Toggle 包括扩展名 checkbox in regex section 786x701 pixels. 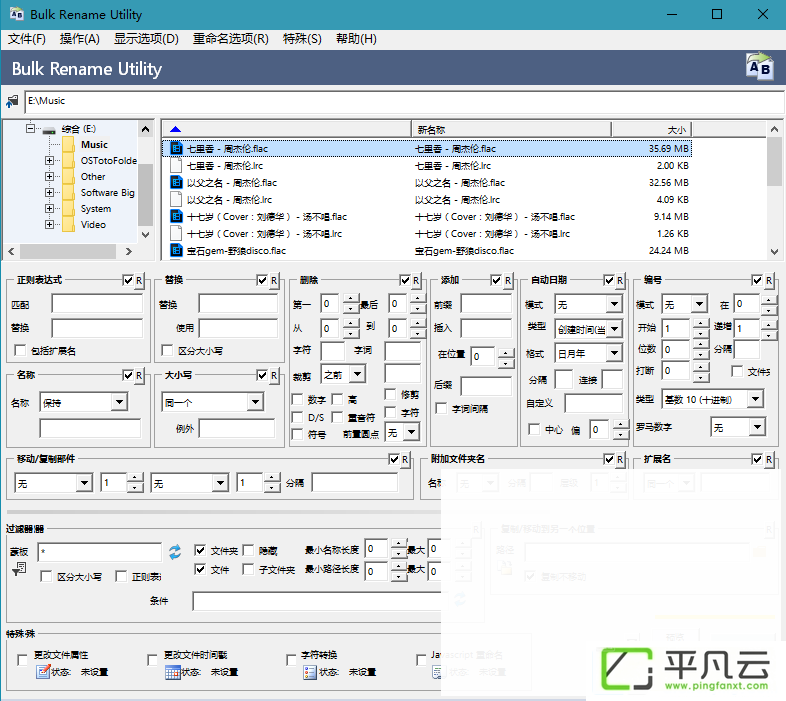21,350
